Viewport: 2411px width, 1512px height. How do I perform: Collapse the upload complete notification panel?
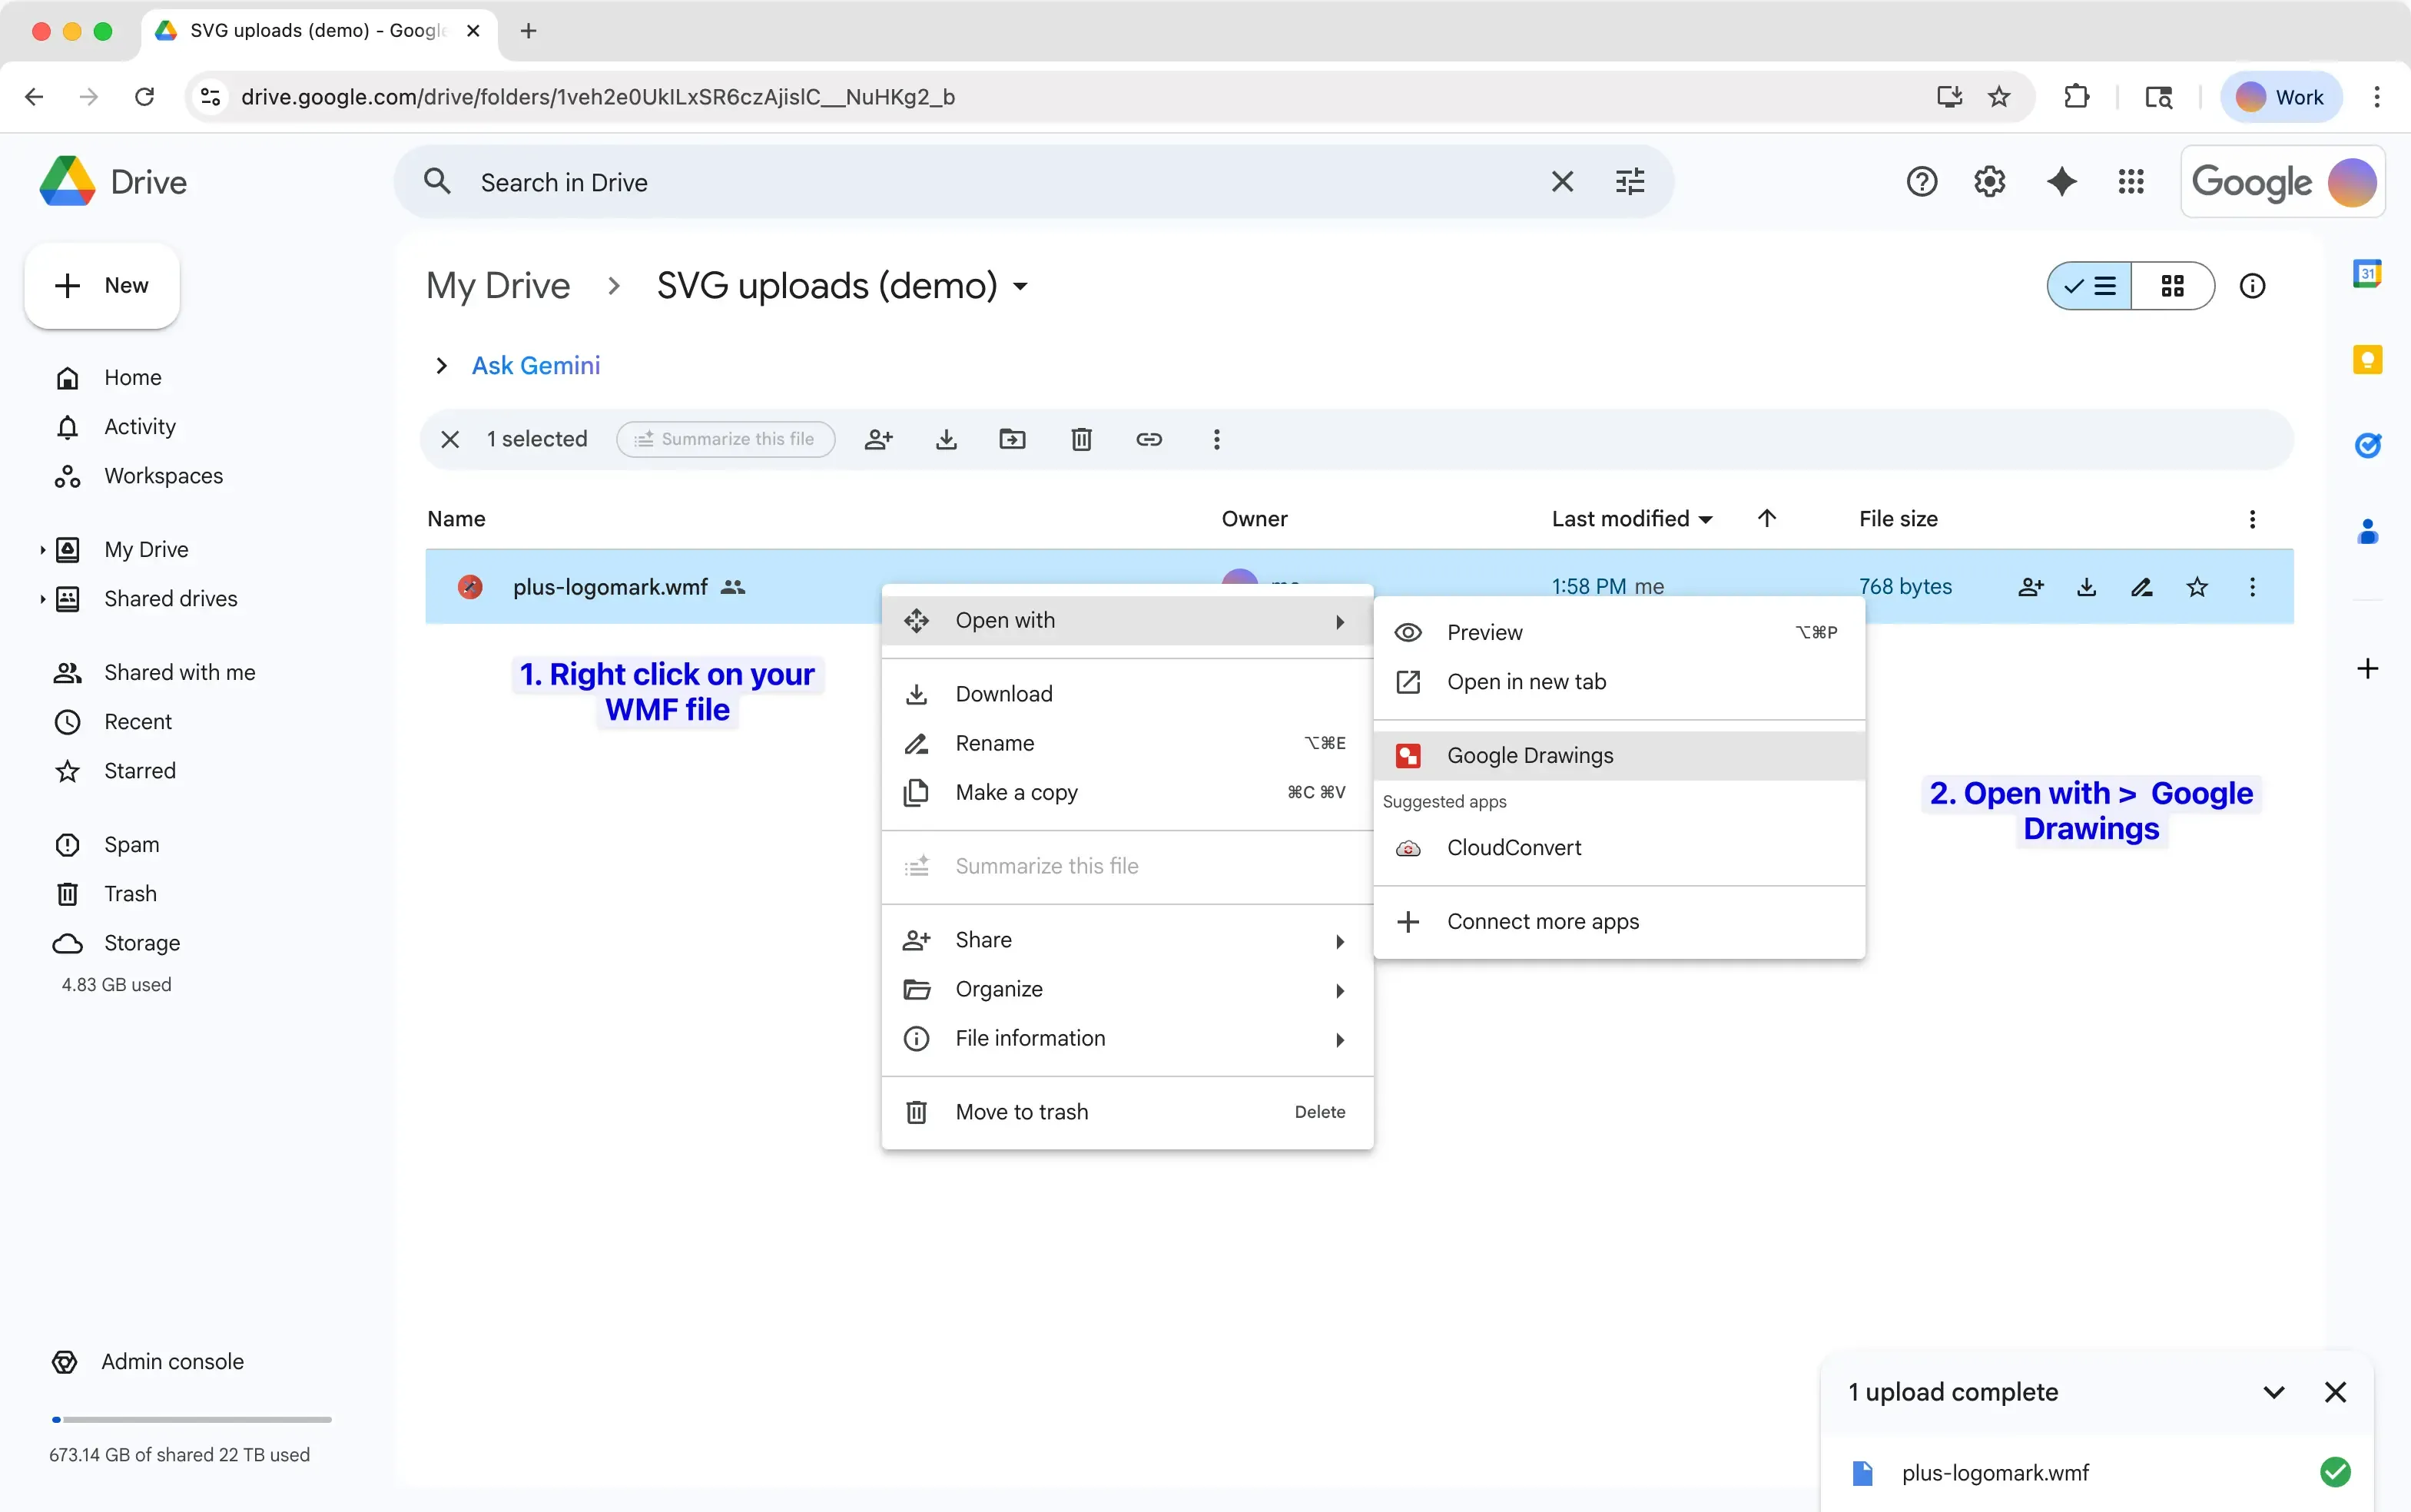[x=2273, y=1391]
